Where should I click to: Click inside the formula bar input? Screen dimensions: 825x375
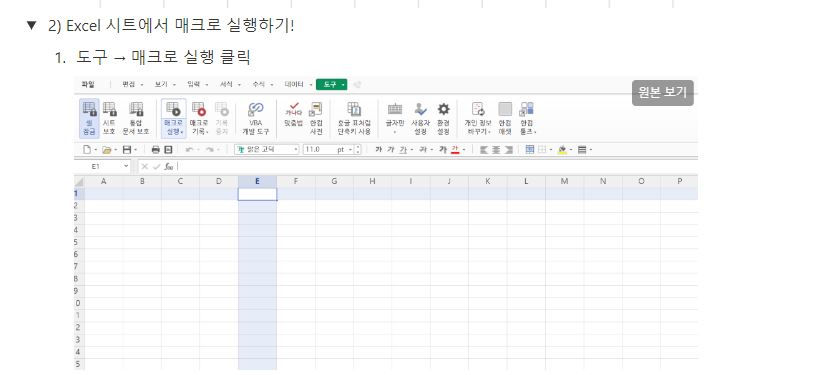pos(437,166)
